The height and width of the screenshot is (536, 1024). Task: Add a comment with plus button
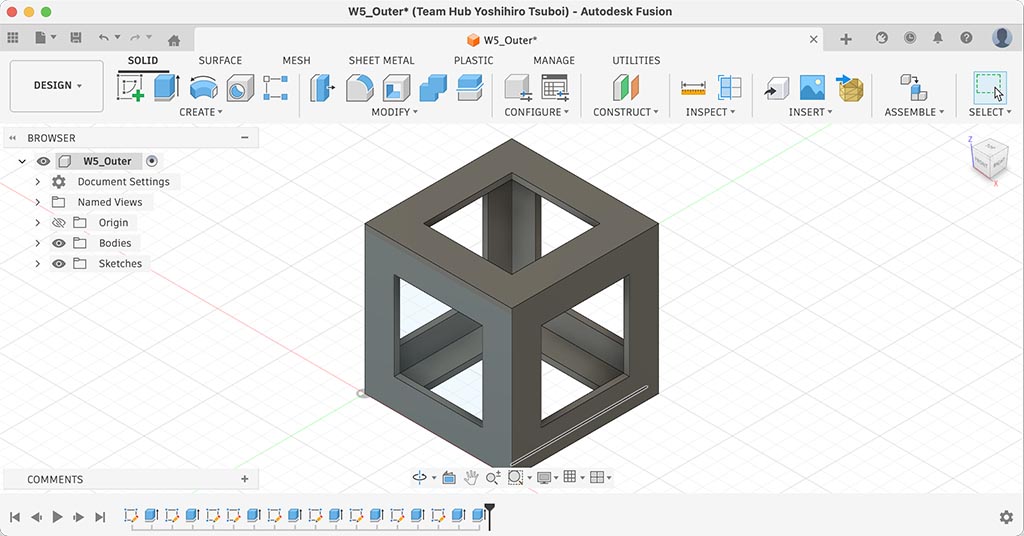coord(244,479)
